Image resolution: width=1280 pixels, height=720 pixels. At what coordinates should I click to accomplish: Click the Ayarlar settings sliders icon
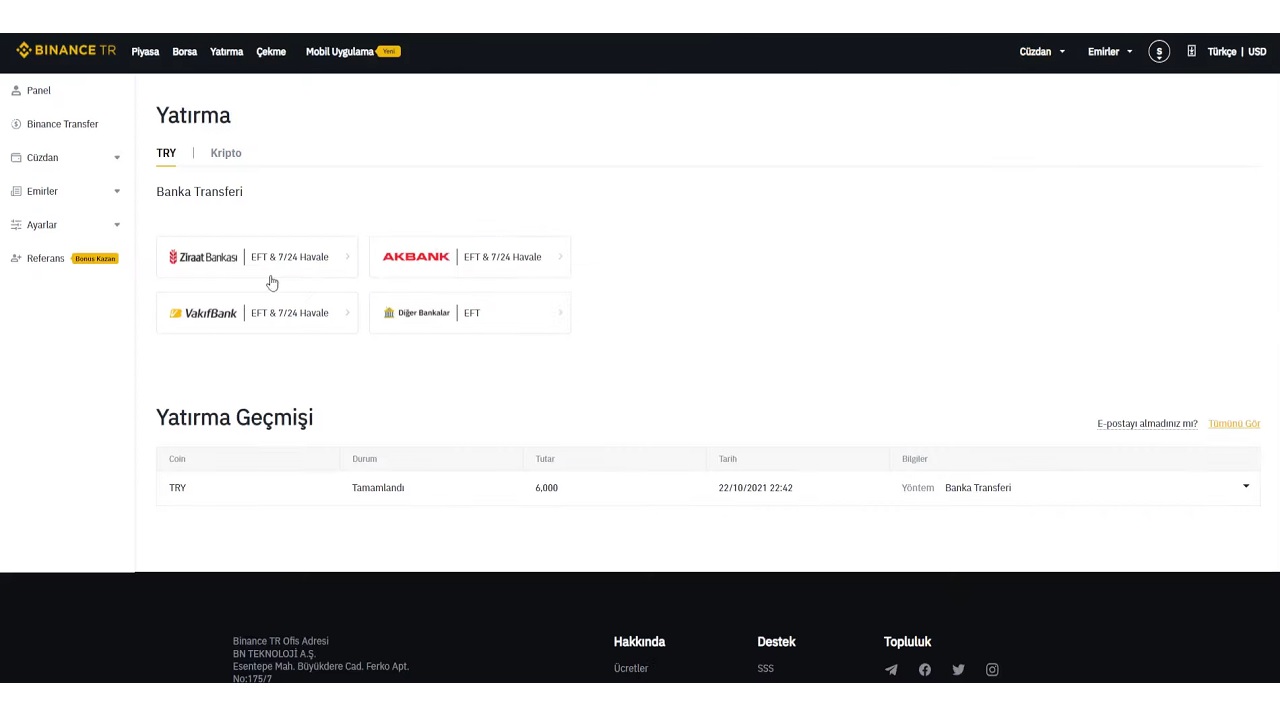click(16, 225)
